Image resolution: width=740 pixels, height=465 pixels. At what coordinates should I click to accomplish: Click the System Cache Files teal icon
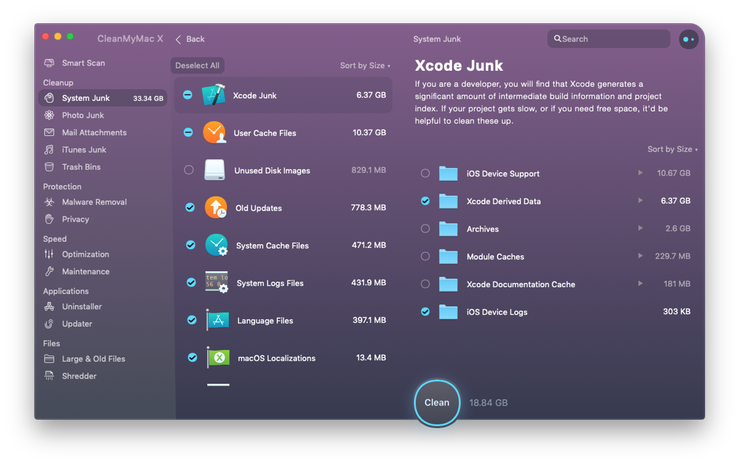pyautogui.click(x=217, y=245)
